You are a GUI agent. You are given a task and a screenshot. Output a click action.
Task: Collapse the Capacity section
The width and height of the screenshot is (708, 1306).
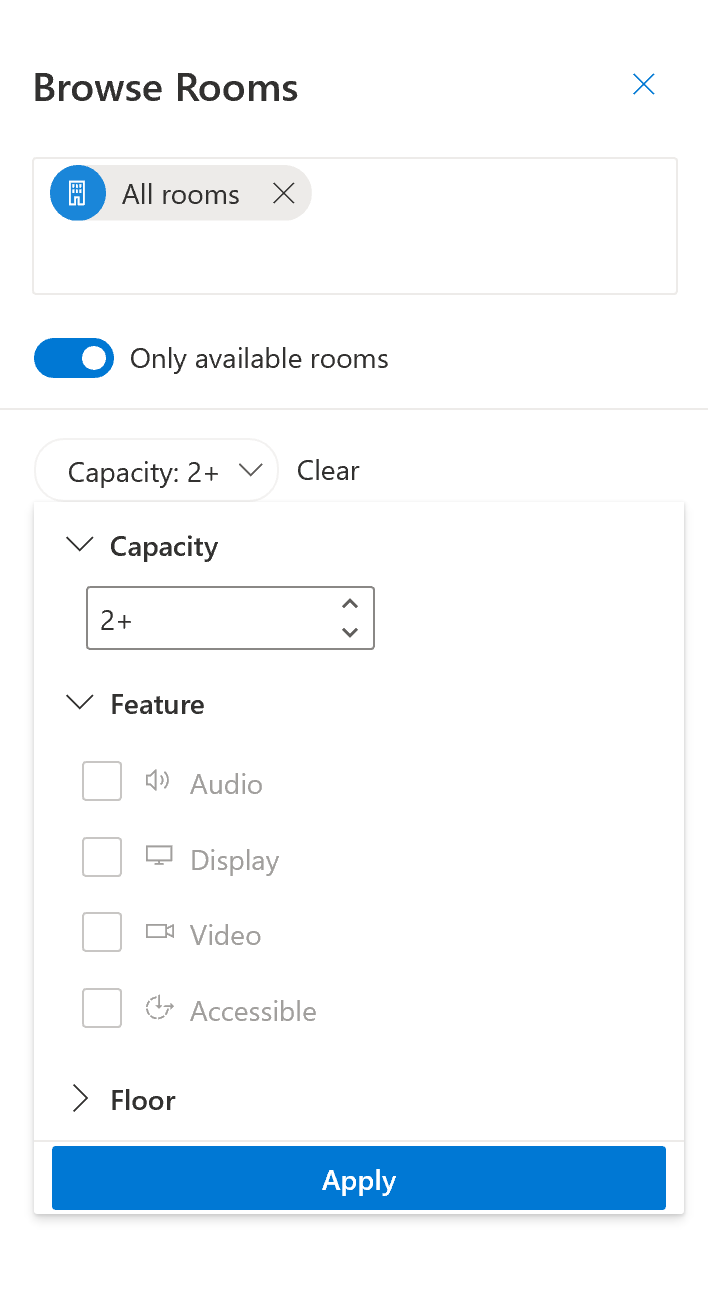(79, 544)
